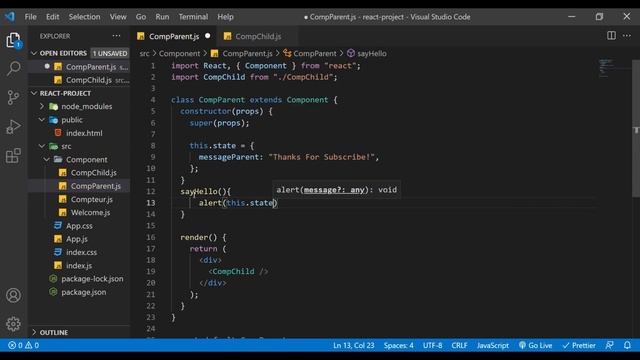The image size is (640, 360).
Task: Change the CRLF end of line sequence
Action: [459, 345]
